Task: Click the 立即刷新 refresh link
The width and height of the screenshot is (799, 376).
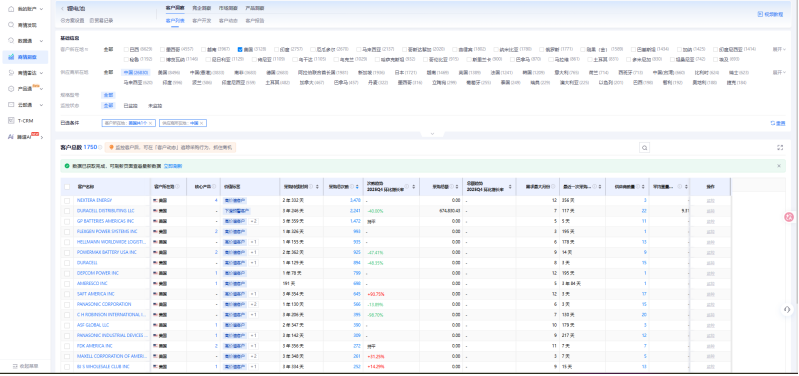Action: click(173, 166)
